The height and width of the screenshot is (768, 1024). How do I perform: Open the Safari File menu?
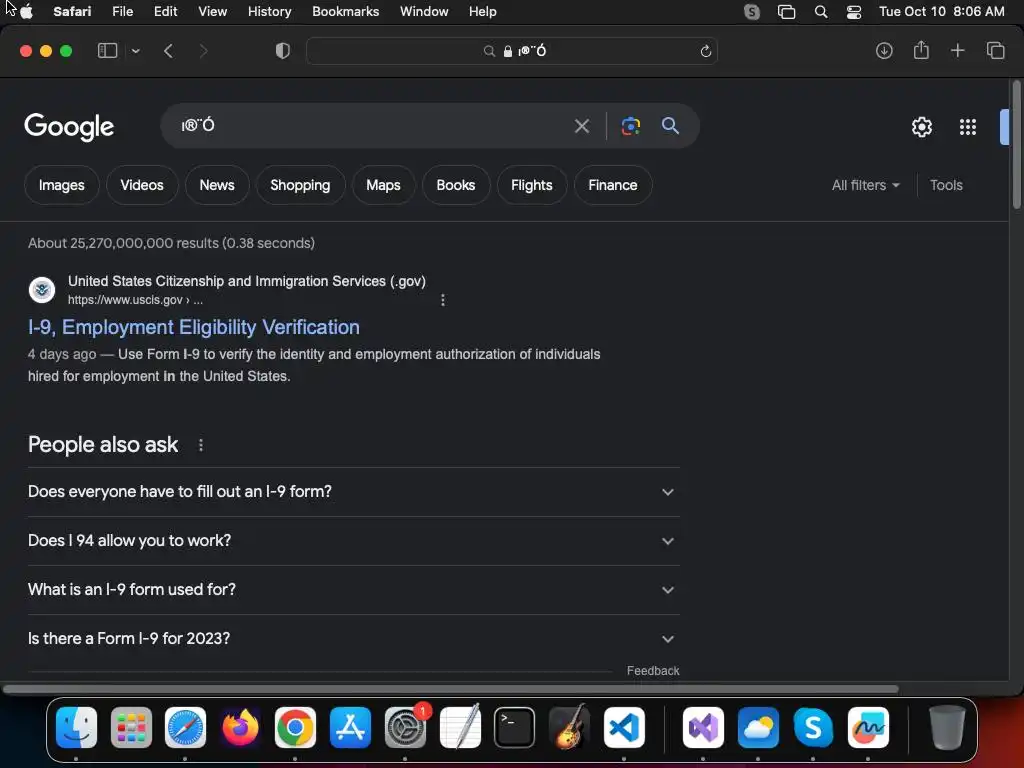[x=122, y=12]
